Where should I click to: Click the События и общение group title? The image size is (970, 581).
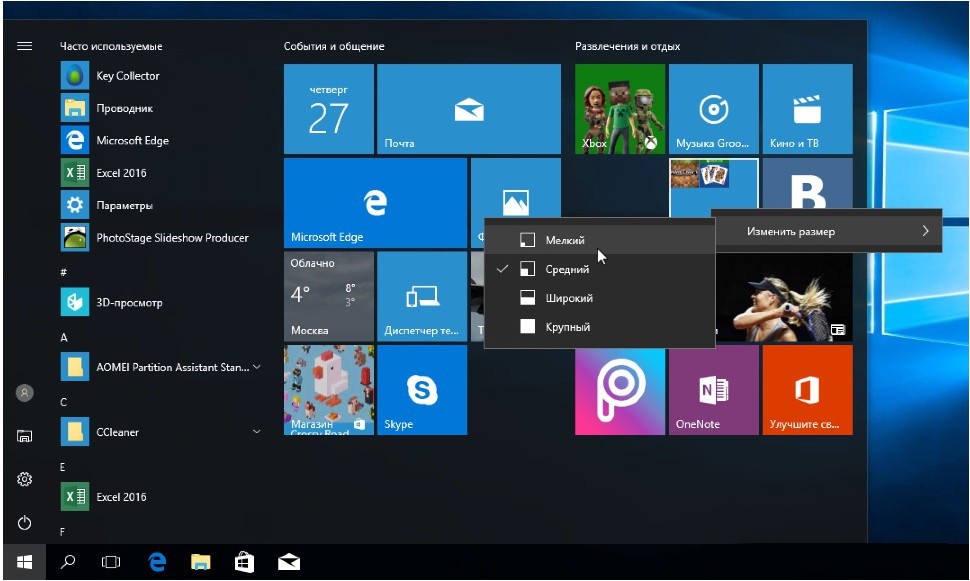[x=334, y=46]
